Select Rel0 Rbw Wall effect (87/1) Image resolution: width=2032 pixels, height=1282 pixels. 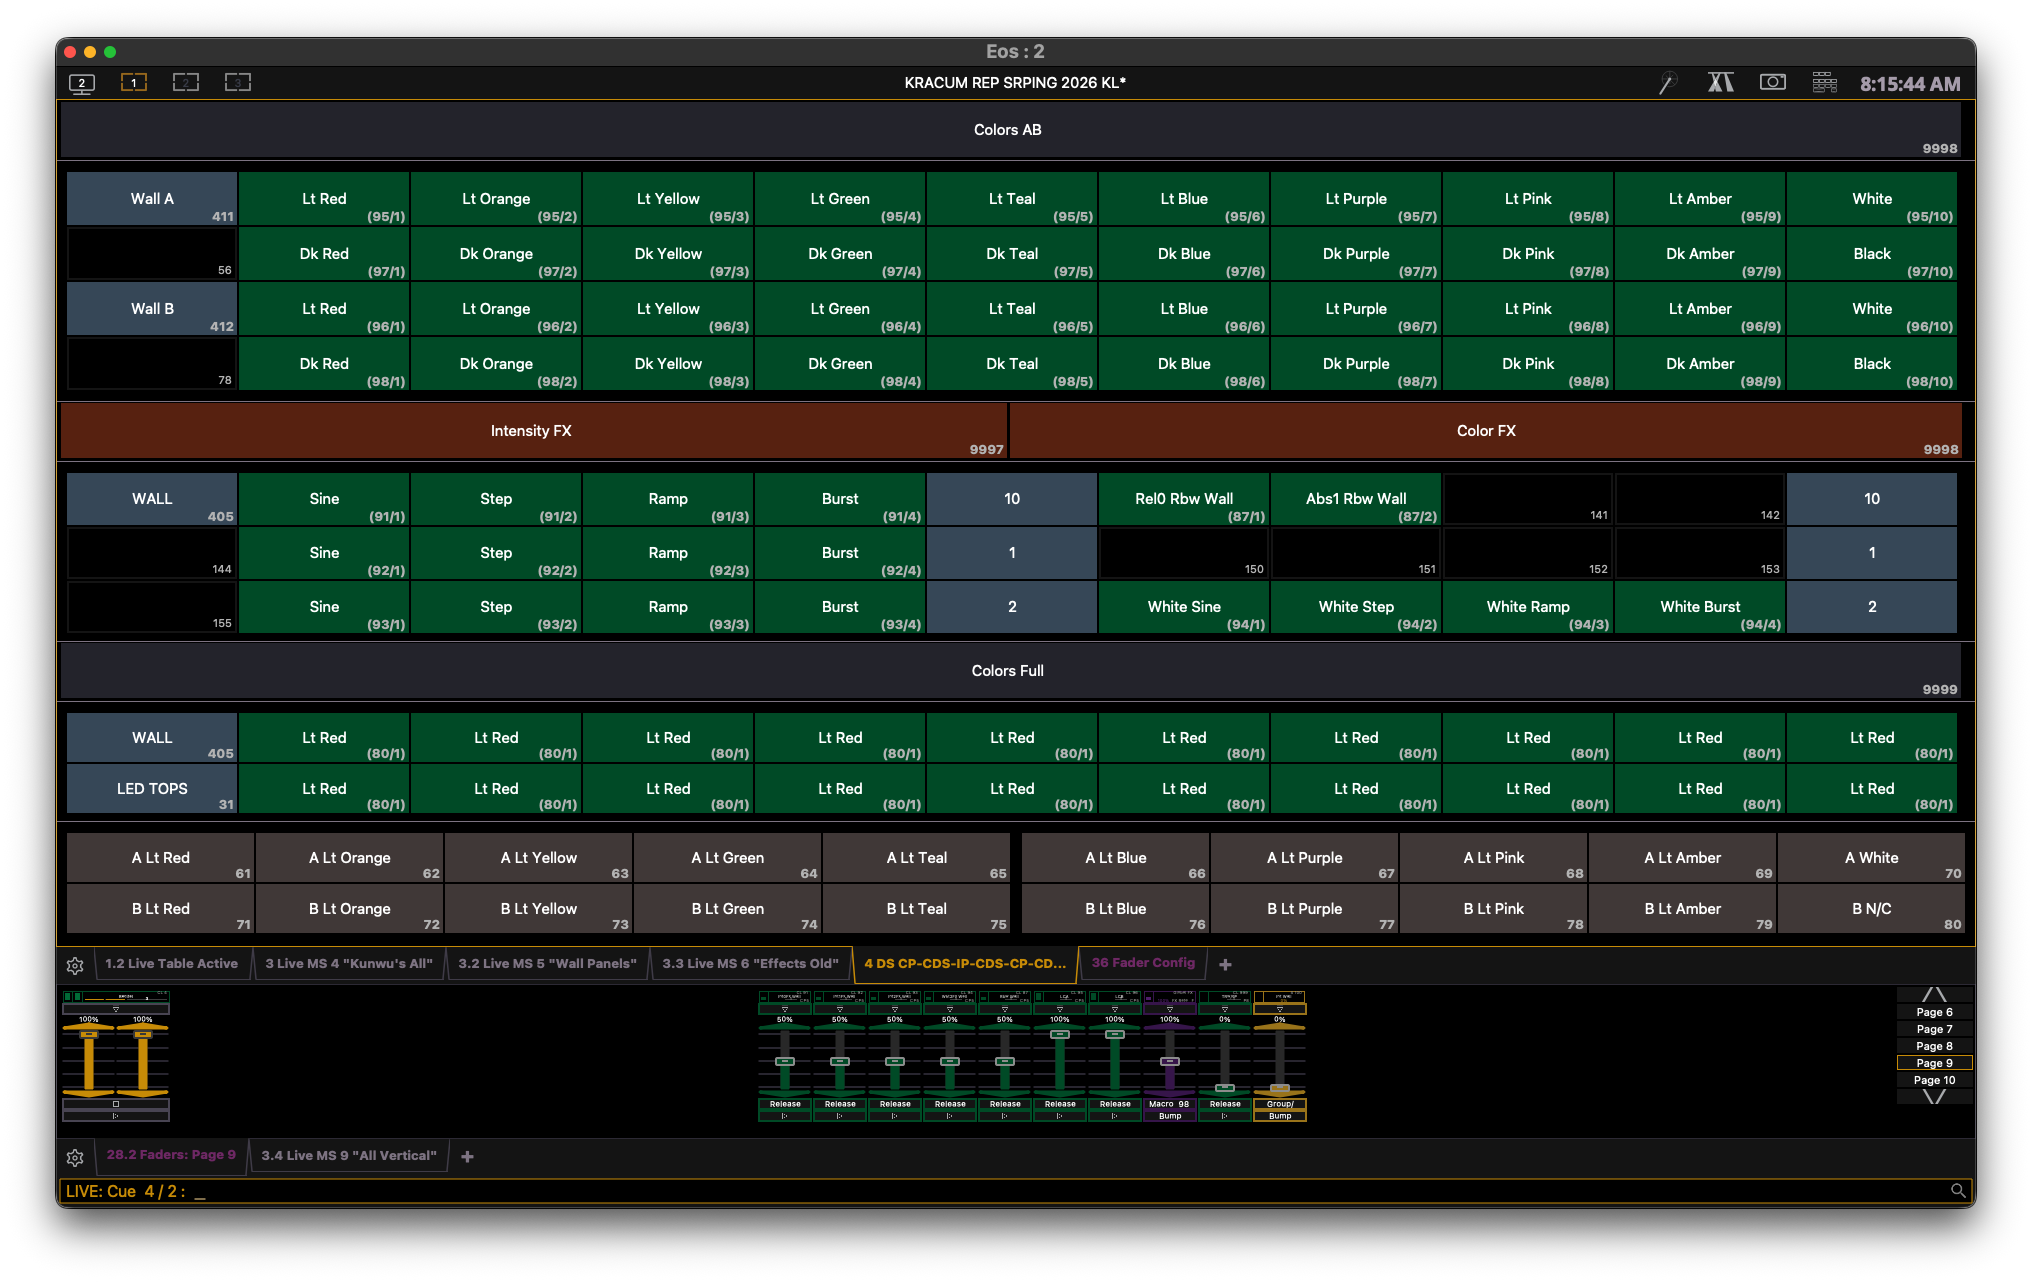pyautogui.click(x=1184, y=499)
